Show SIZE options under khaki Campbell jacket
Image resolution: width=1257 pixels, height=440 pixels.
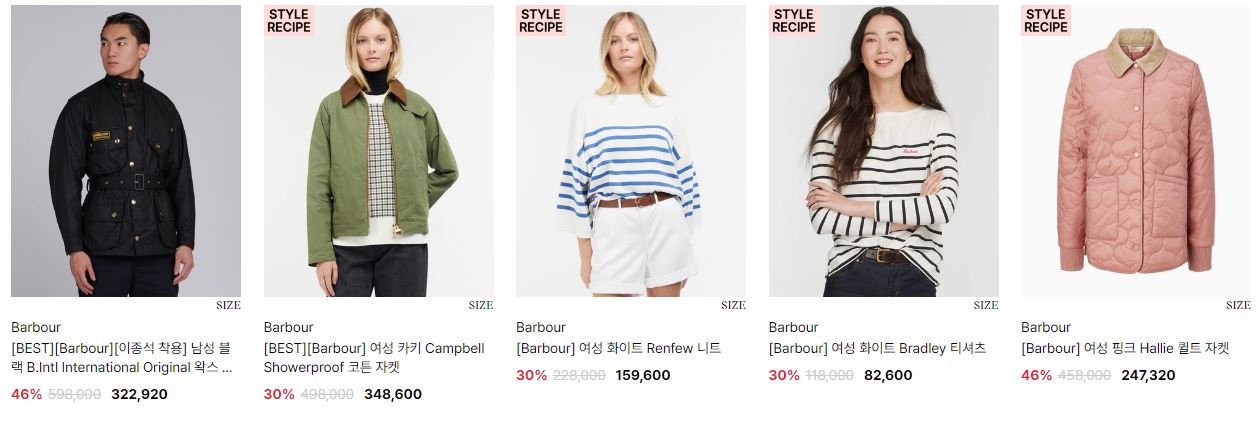click(x=481, y=306)
